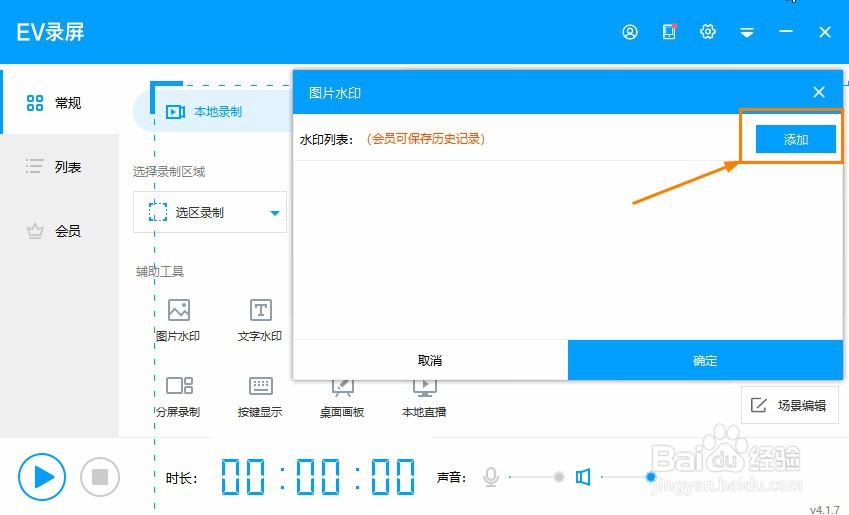Click the 水印列表 label
Image resolution: width=849 pixels, height=515 pixels.
326,140
